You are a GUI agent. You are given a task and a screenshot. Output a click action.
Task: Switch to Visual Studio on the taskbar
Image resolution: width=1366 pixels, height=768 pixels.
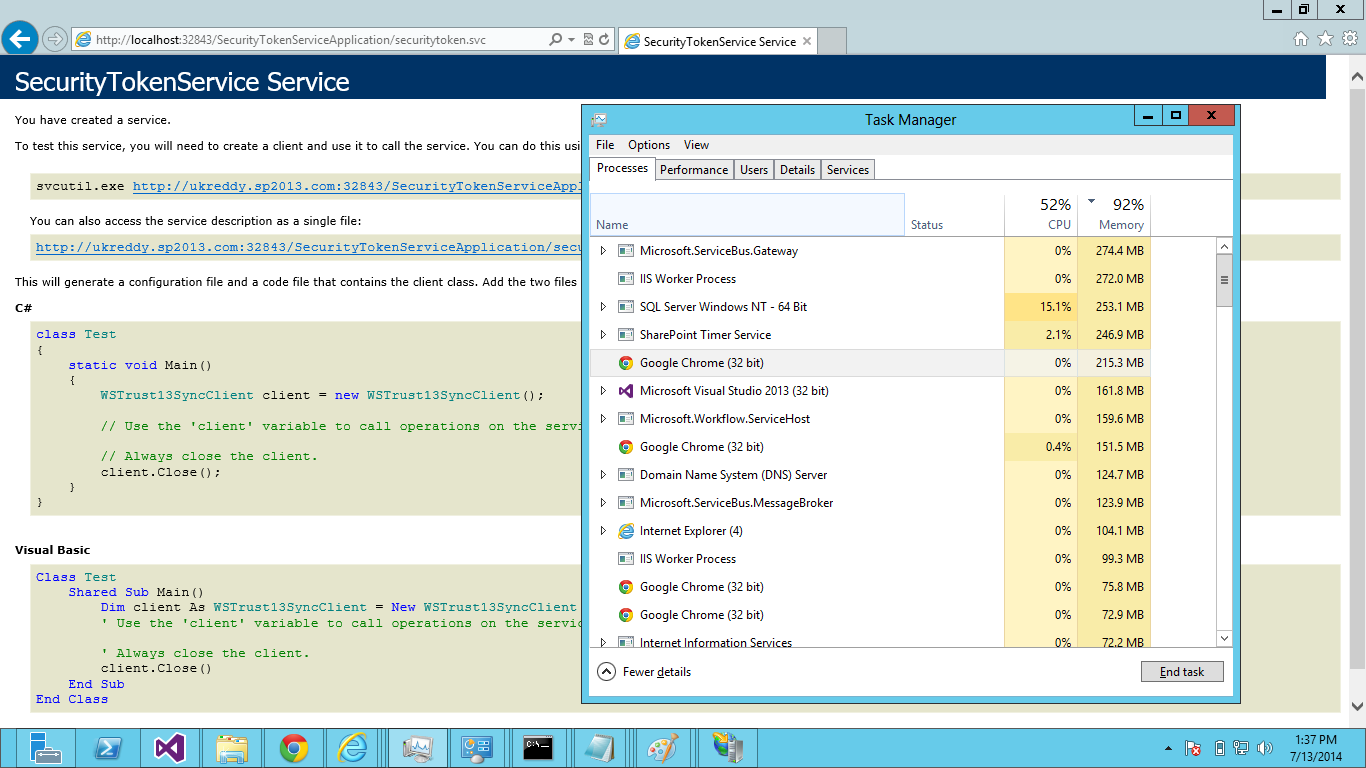coord(170,747)
